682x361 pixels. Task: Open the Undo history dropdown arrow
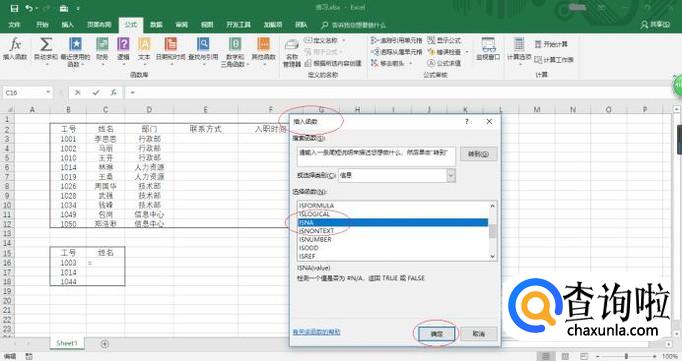pyautogui.click(x=37, y=8)
